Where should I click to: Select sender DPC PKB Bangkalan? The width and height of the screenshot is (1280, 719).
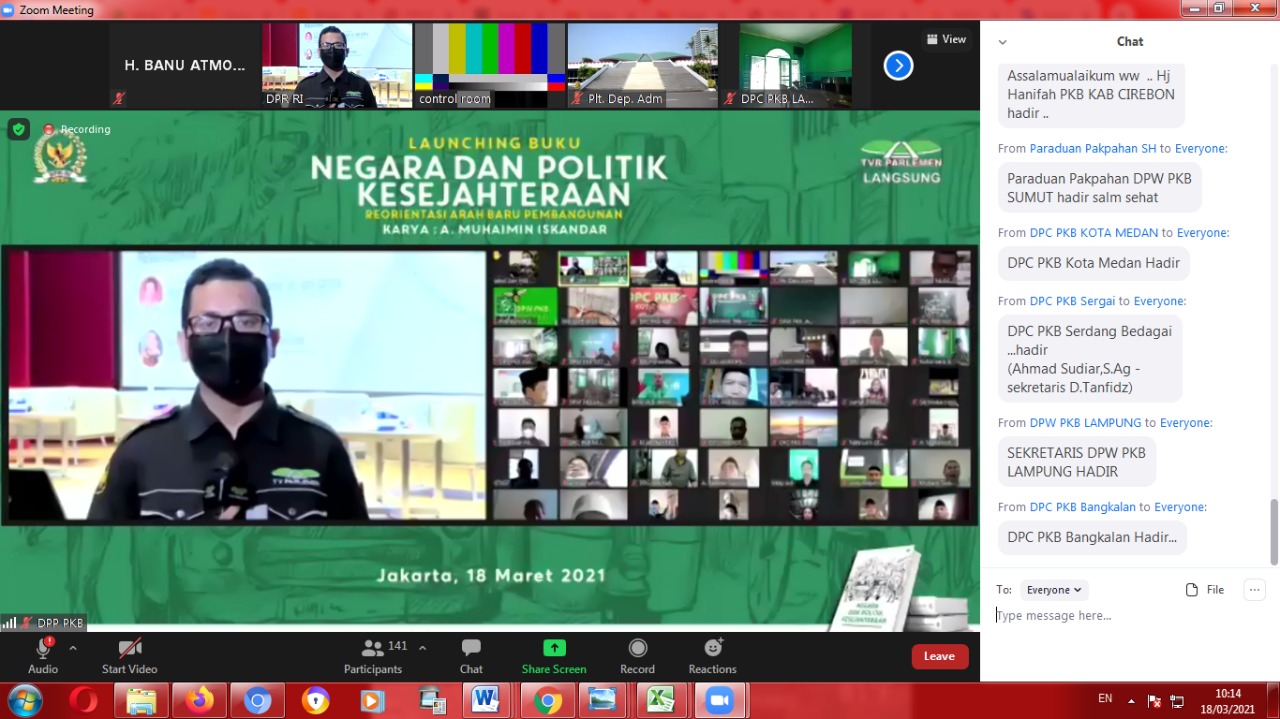(1082, 507)
